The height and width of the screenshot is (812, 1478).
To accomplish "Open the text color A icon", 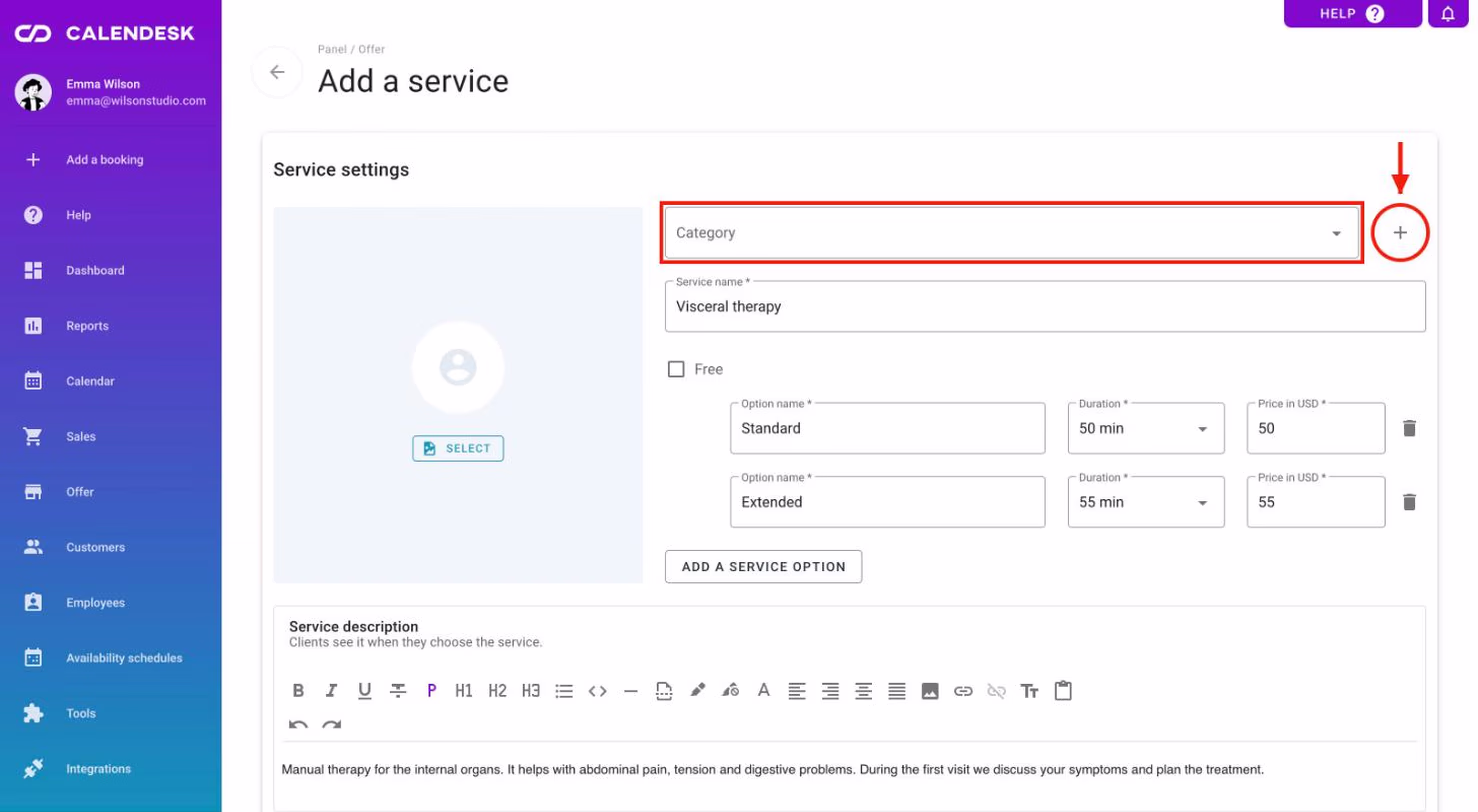I will tap(763, 690).
